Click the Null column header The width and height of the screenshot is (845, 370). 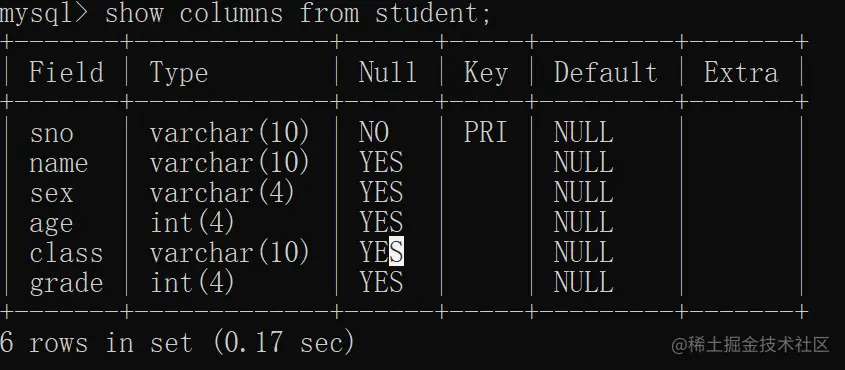tap(388, 73)
